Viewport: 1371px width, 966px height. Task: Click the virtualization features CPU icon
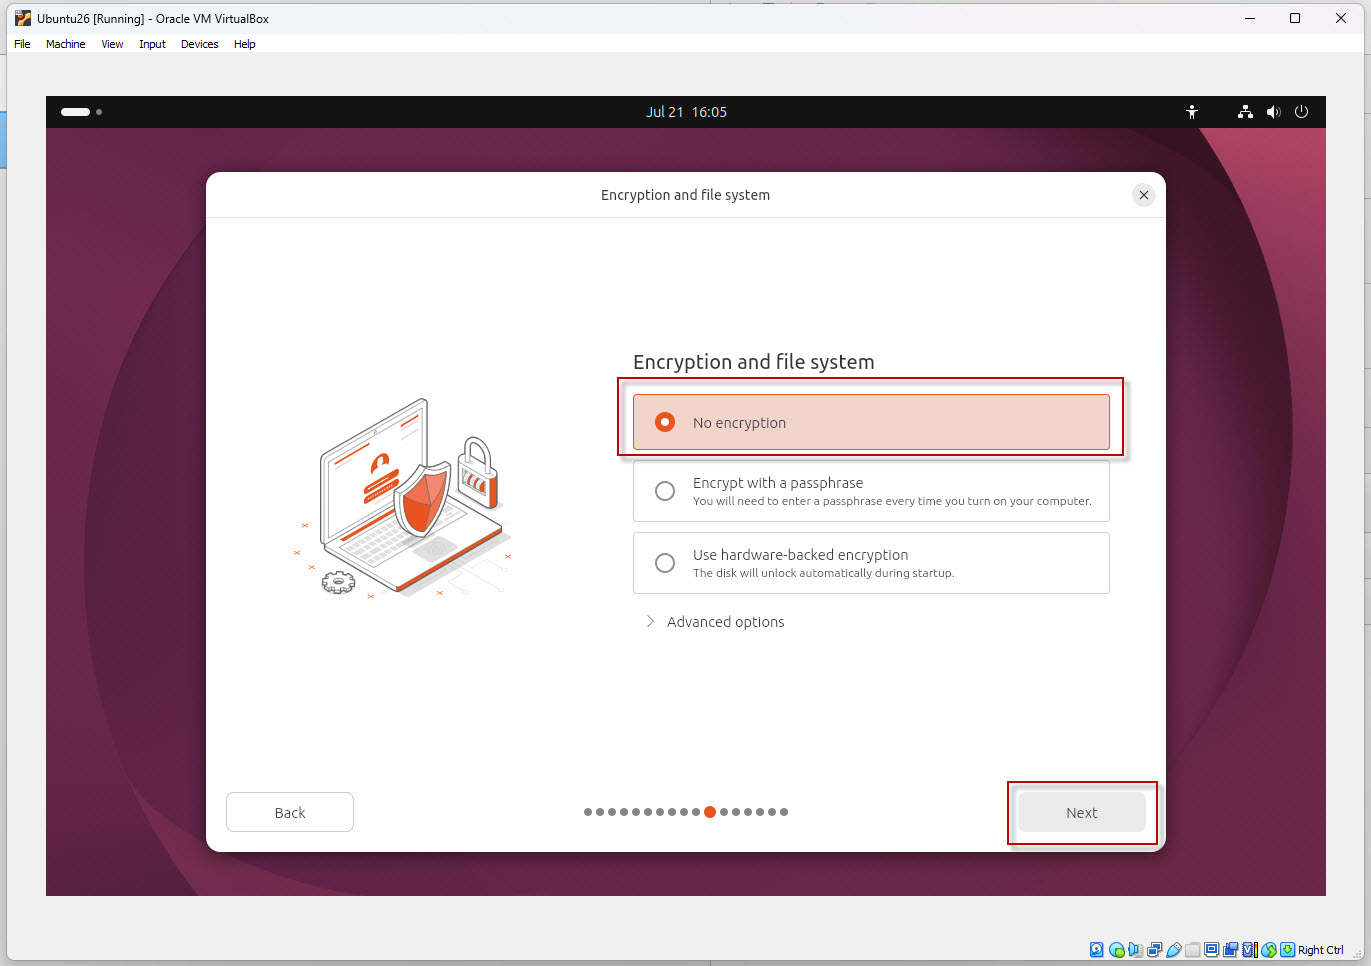[1250, 950]
